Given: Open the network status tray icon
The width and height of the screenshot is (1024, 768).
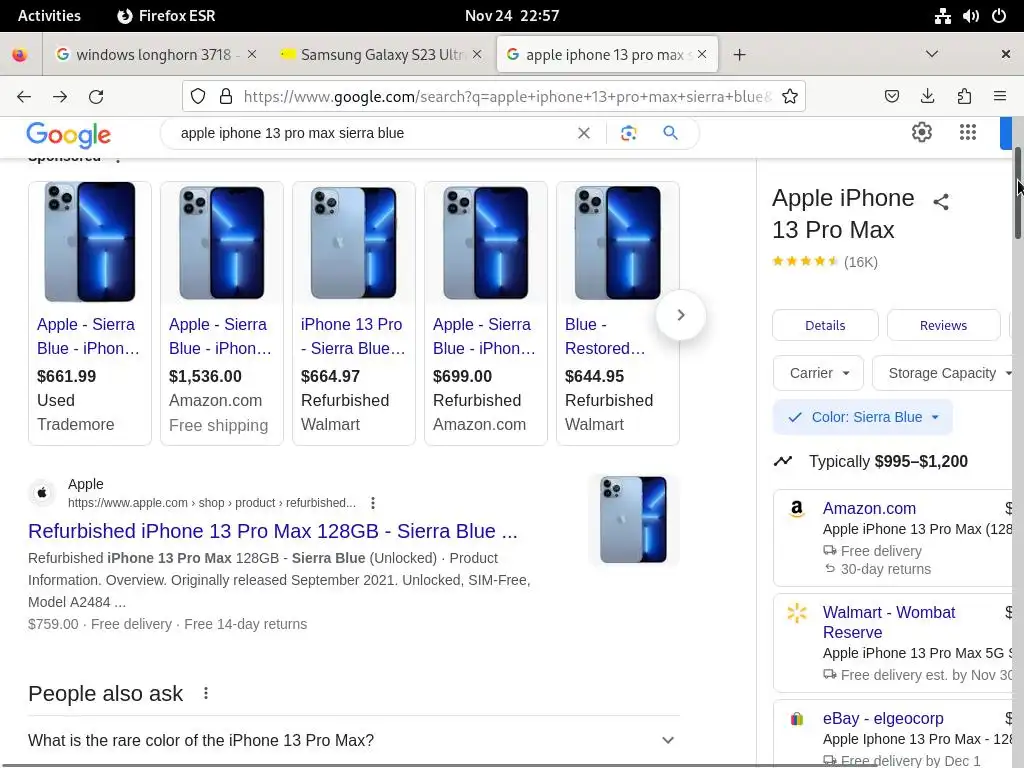Looking at the screenshot, I should click(x=942, y=16).
